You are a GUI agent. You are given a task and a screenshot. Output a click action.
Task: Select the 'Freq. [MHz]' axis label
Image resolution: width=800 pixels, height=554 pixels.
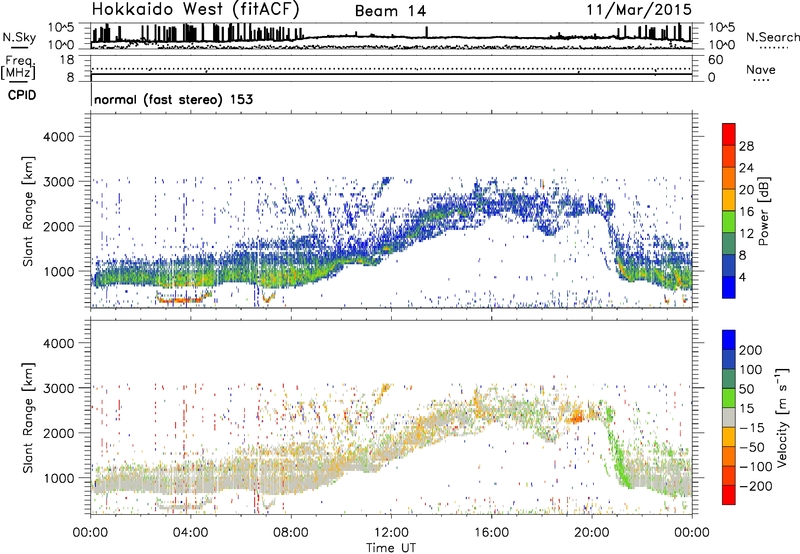pos(18,67)
